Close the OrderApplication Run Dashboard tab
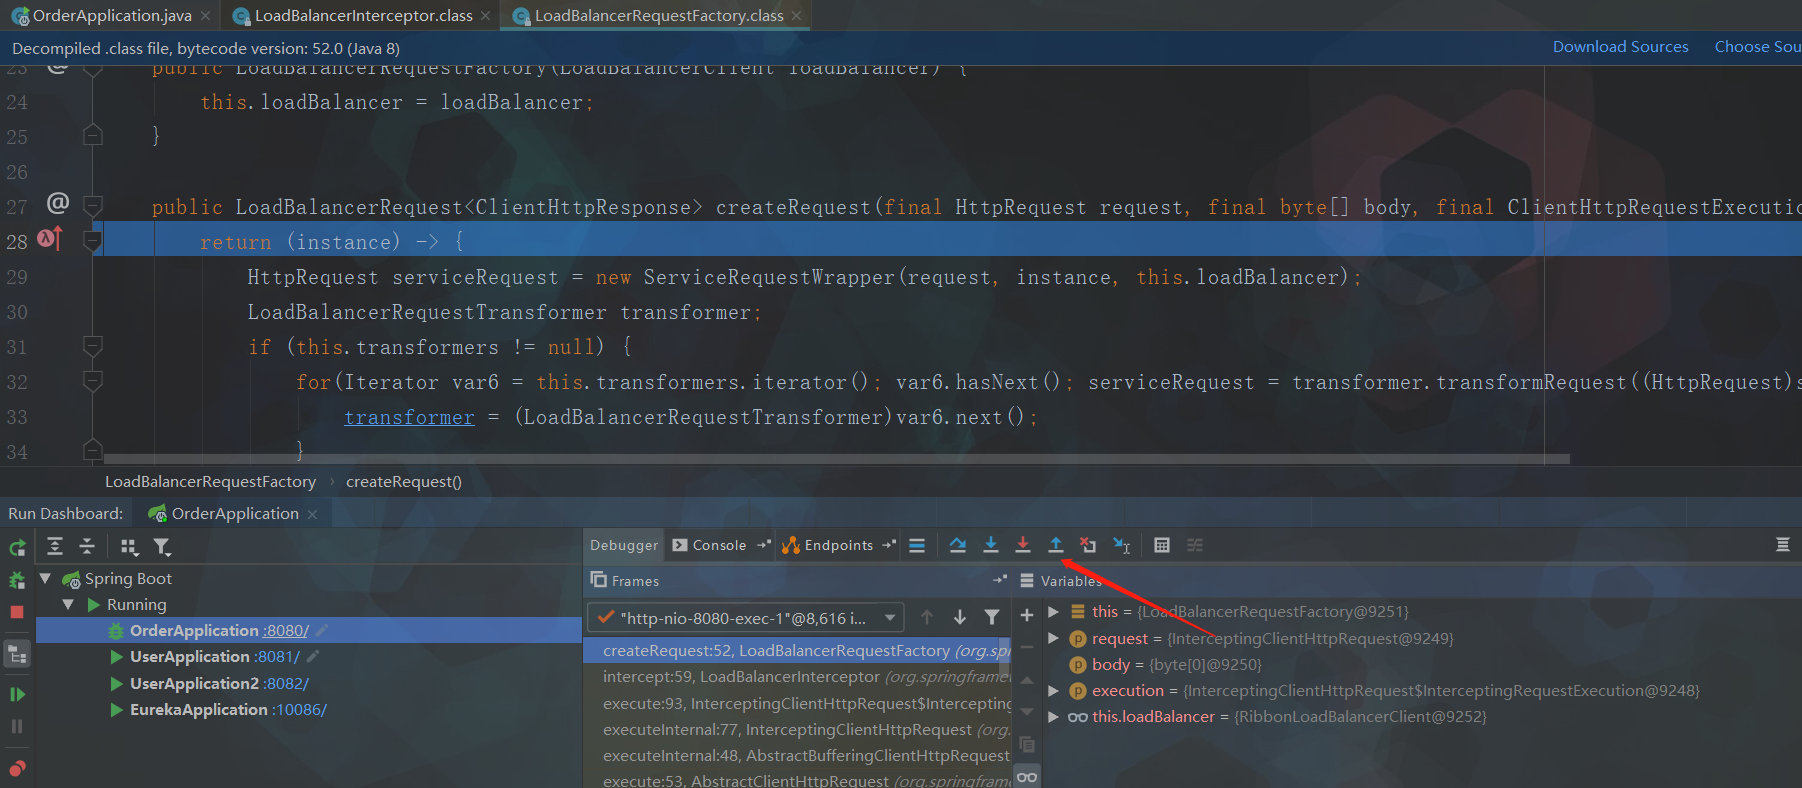1802x788 pixels. pyautogui.click(x=313, y=514)
